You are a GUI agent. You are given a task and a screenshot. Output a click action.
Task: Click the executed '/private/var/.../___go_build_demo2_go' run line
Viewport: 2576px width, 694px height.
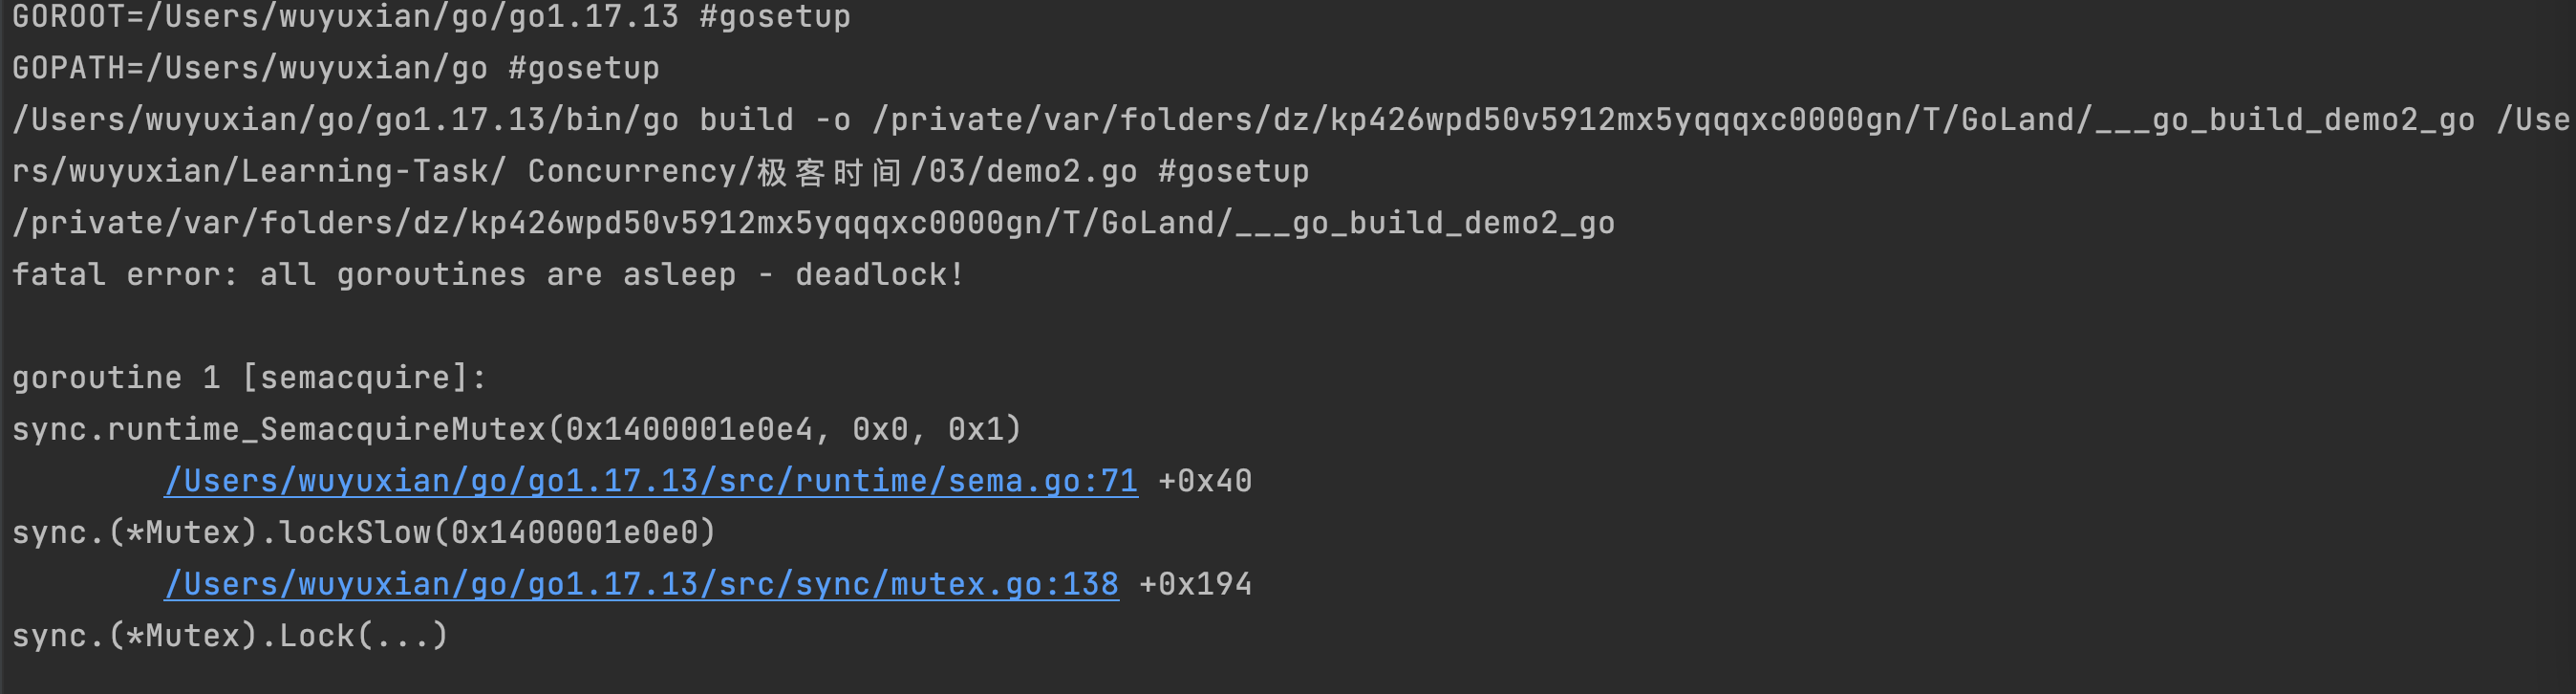(x=813, y=223)
